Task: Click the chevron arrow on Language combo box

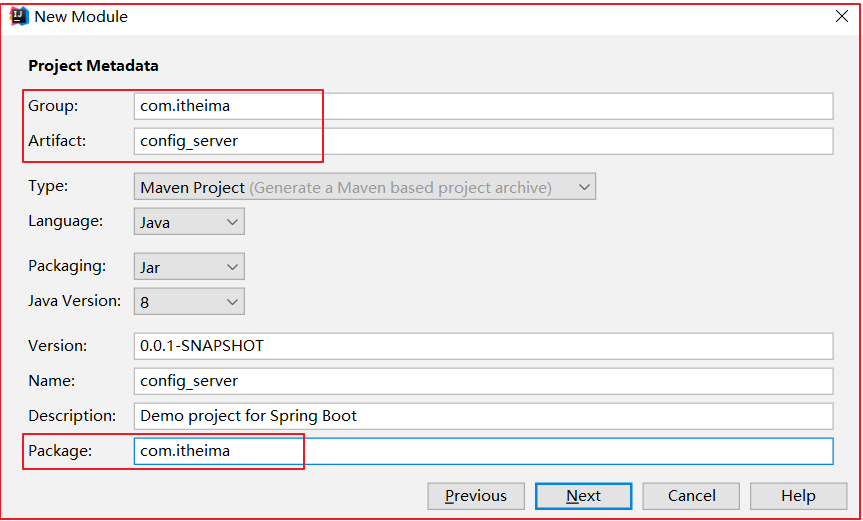Action: tap(233, 222)
